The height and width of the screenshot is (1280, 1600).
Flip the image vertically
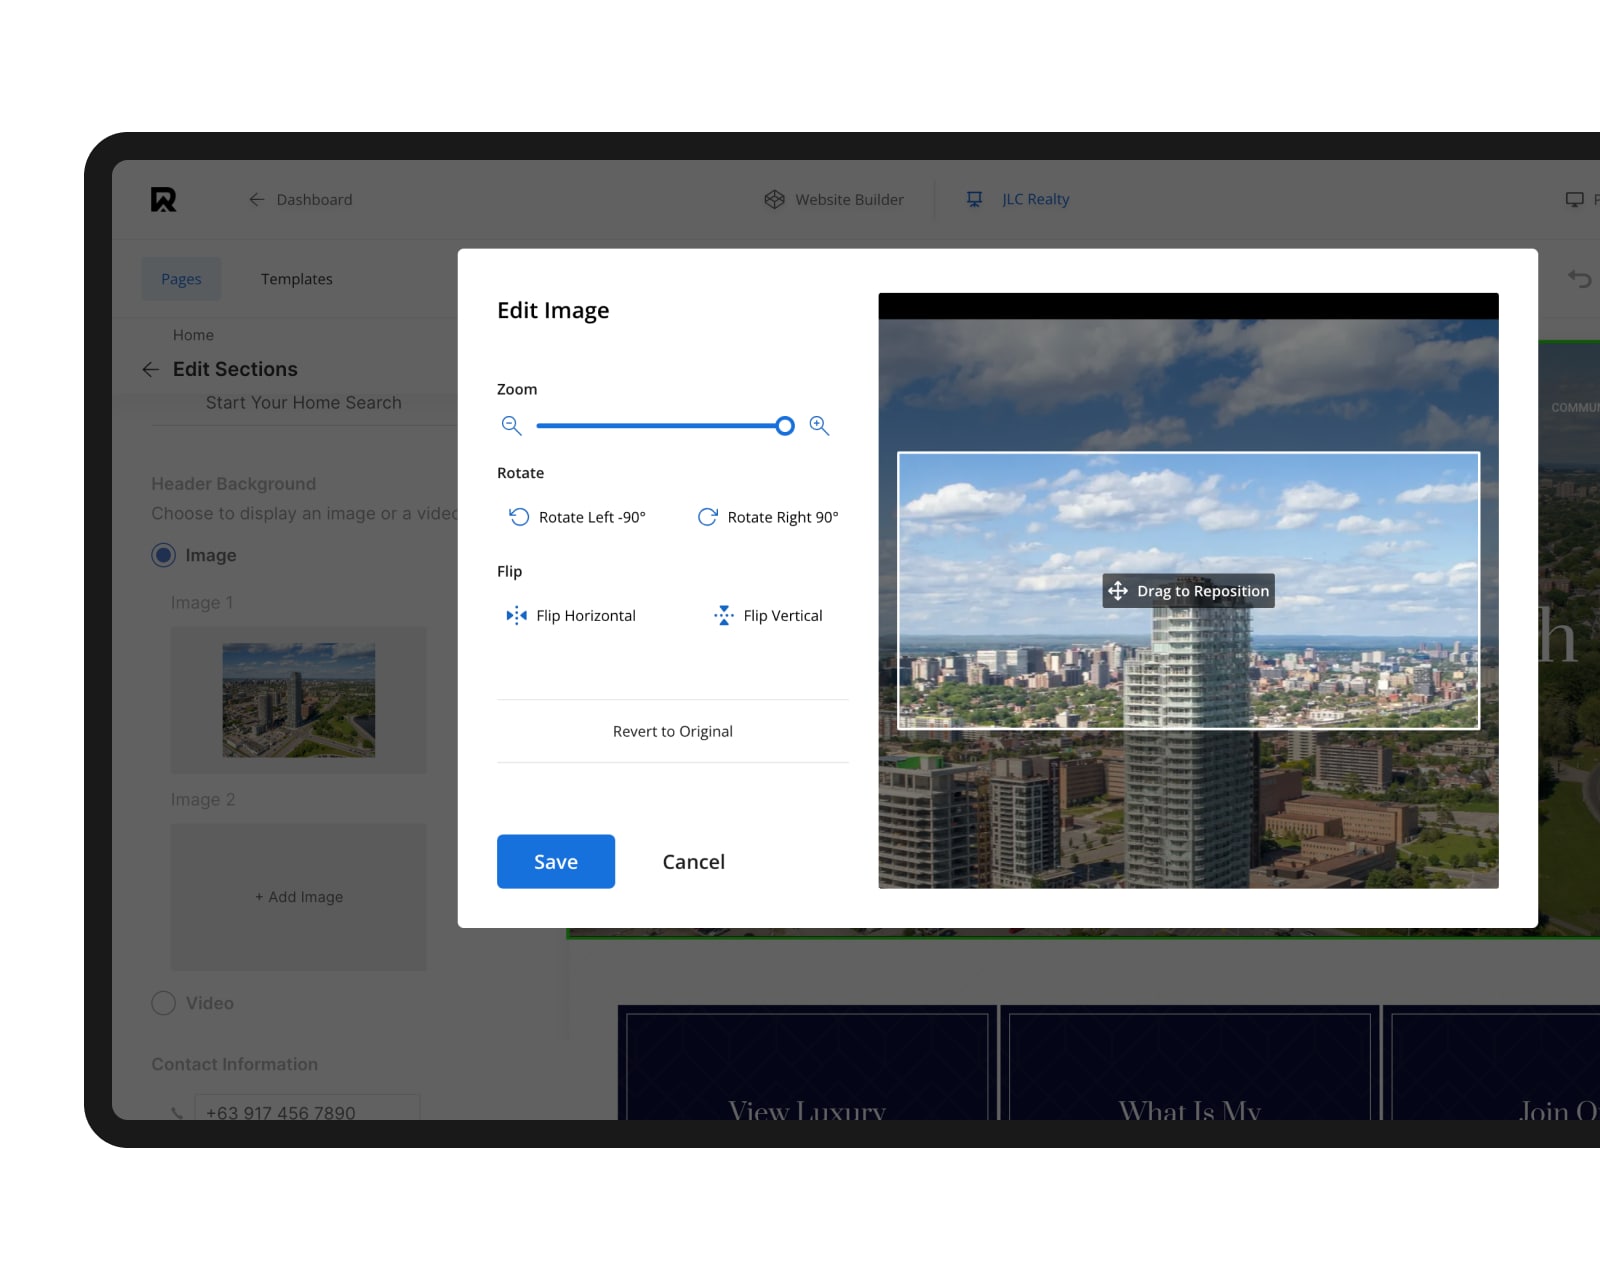pos(768,616)
